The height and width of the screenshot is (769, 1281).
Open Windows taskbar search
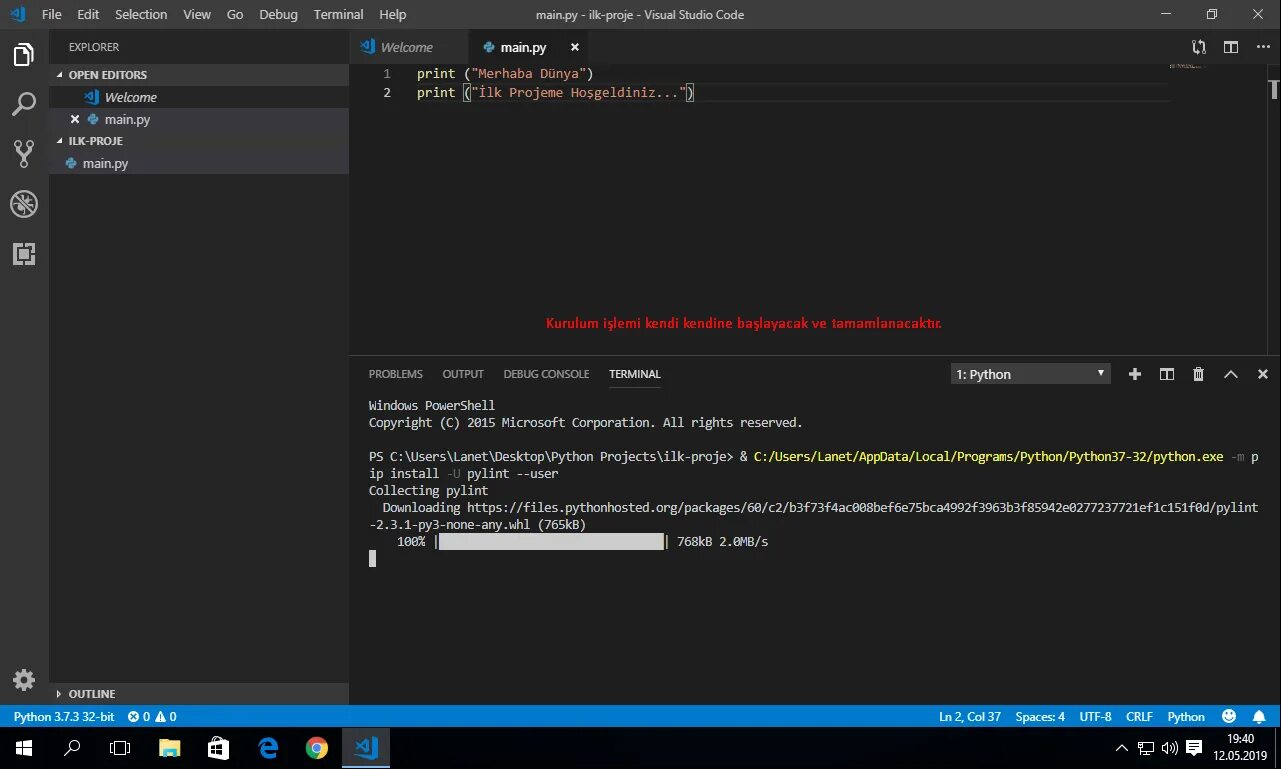pos(72,748)
